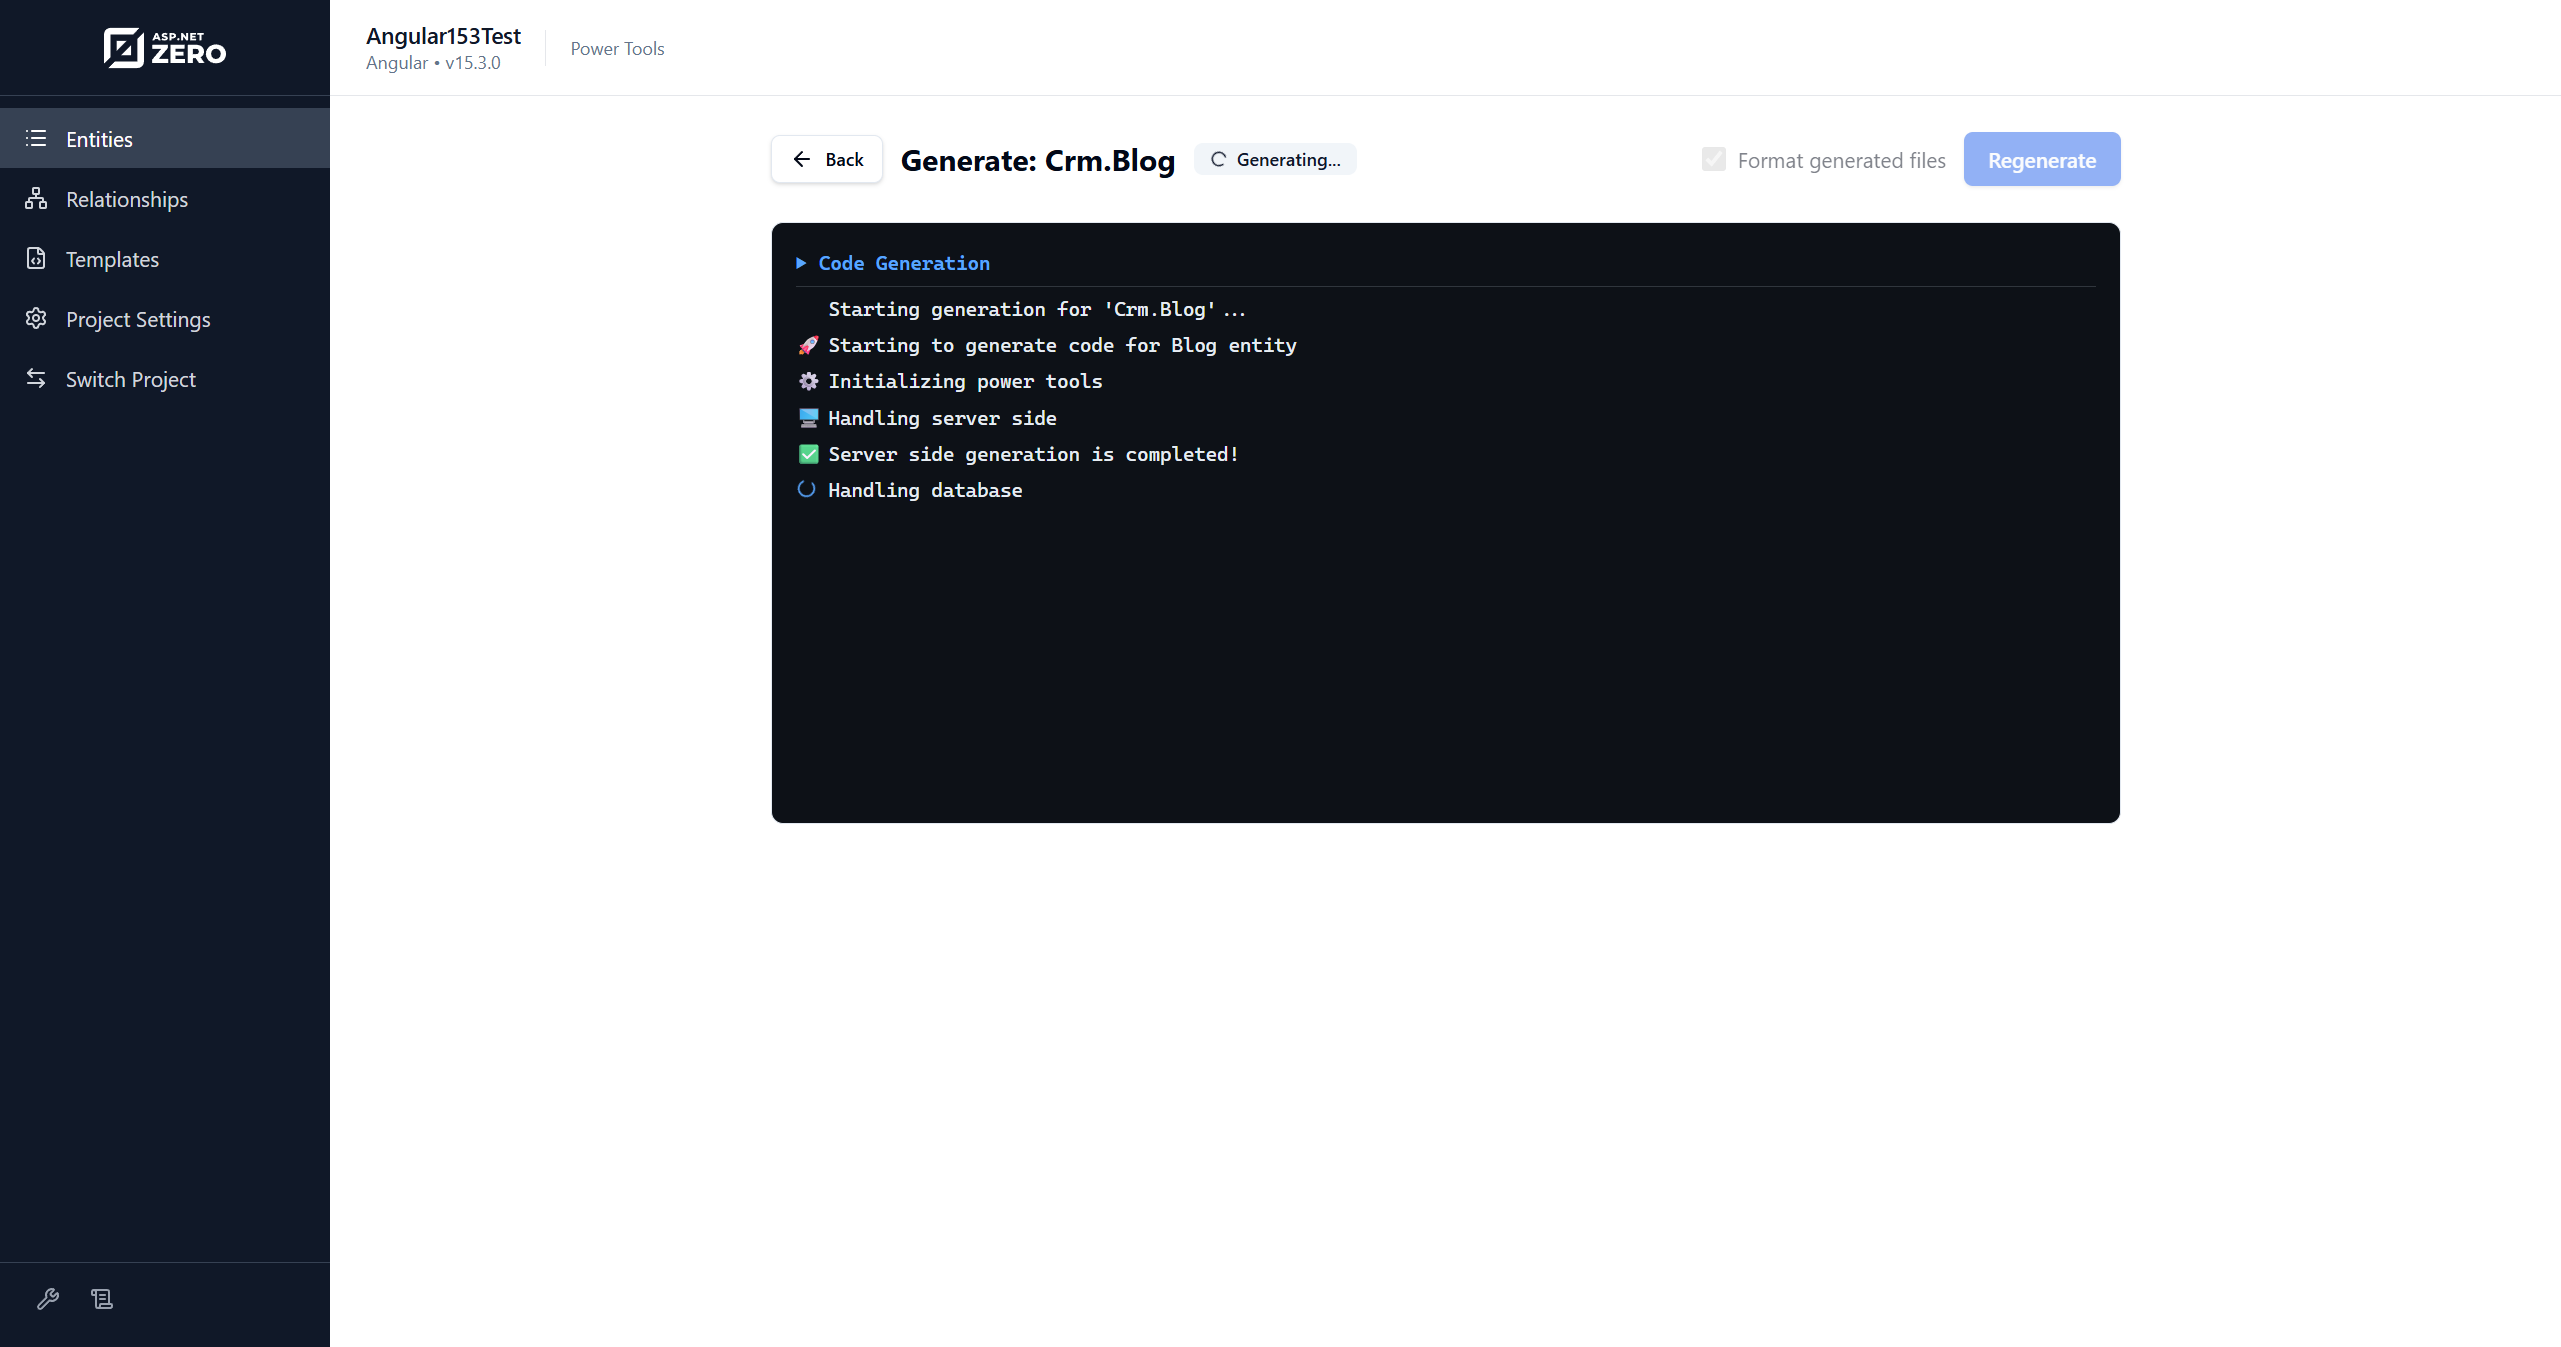Viewport: 2561px width, 1347px height.
Task: Click 'Handling database' log line
Action: [925, 490]
